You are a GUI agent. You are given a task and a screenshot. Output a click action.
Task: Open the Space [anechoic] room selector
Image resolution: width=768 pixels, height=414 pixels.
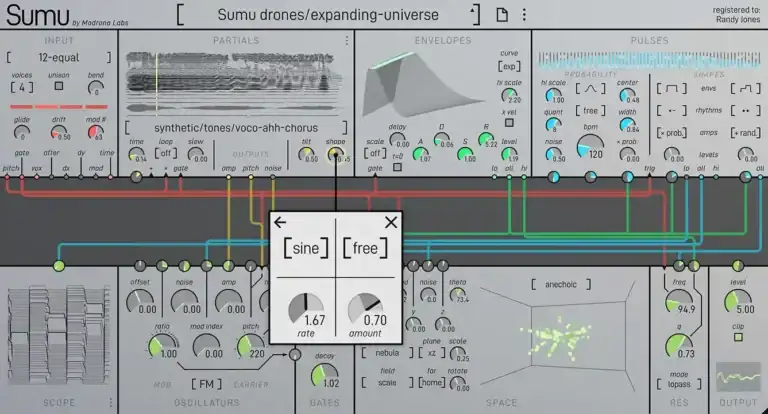[561, 284]
